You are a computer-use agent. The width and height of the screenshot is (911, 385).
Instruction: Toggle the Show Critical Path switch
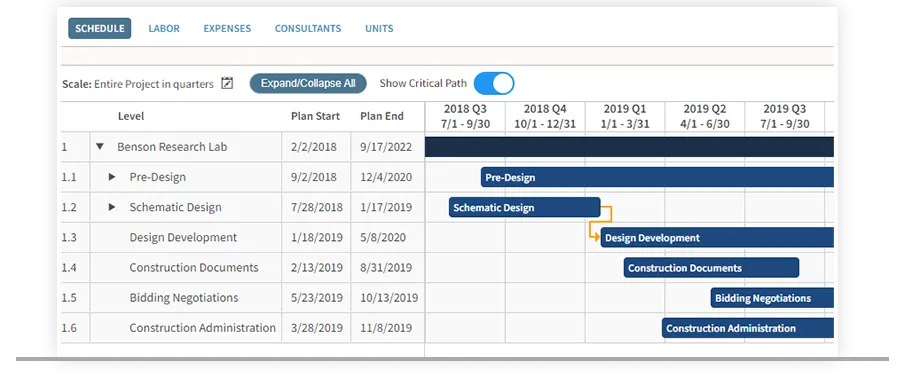click(494, 83)
